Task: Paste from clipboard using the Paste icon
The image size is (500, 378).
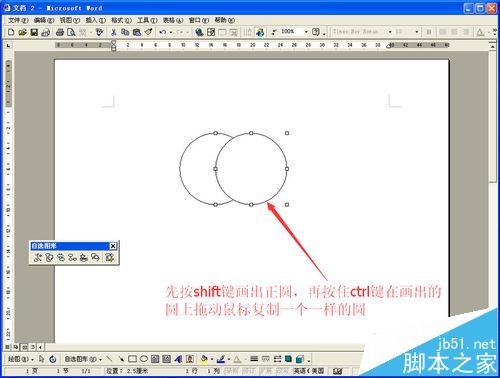Action: [137, 32]
